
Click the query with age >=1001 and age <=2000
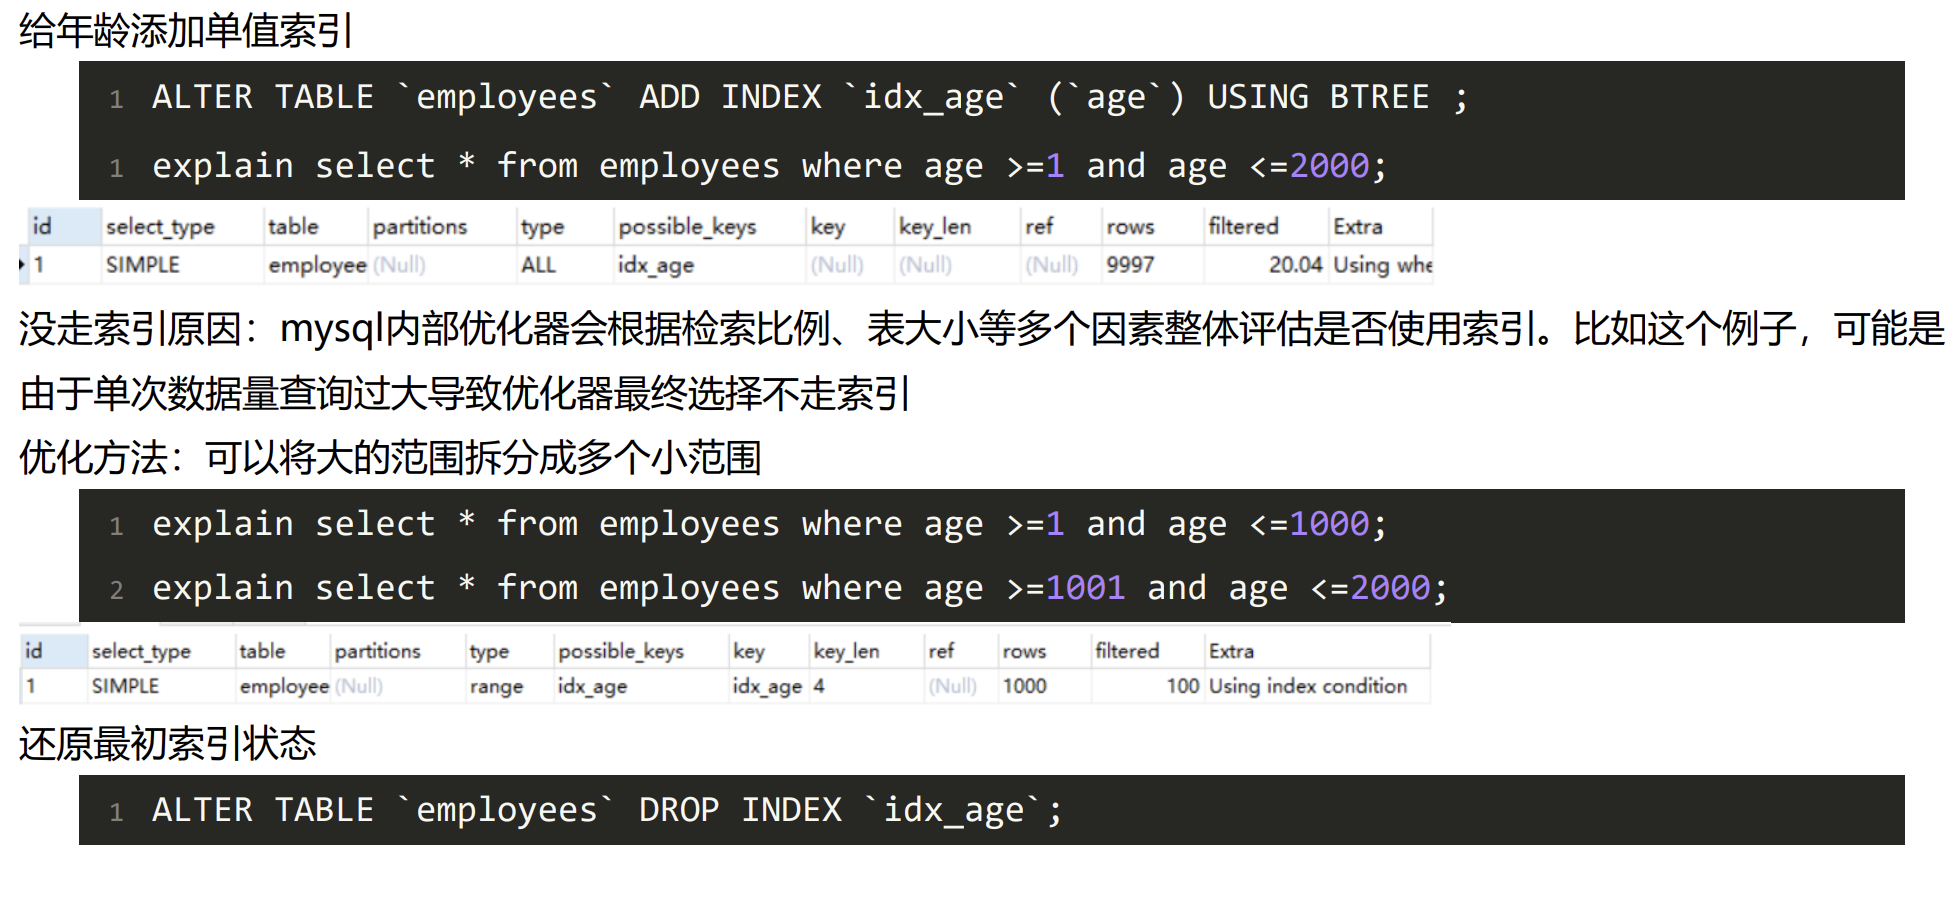pyautogui.click(x=799, y=587)
